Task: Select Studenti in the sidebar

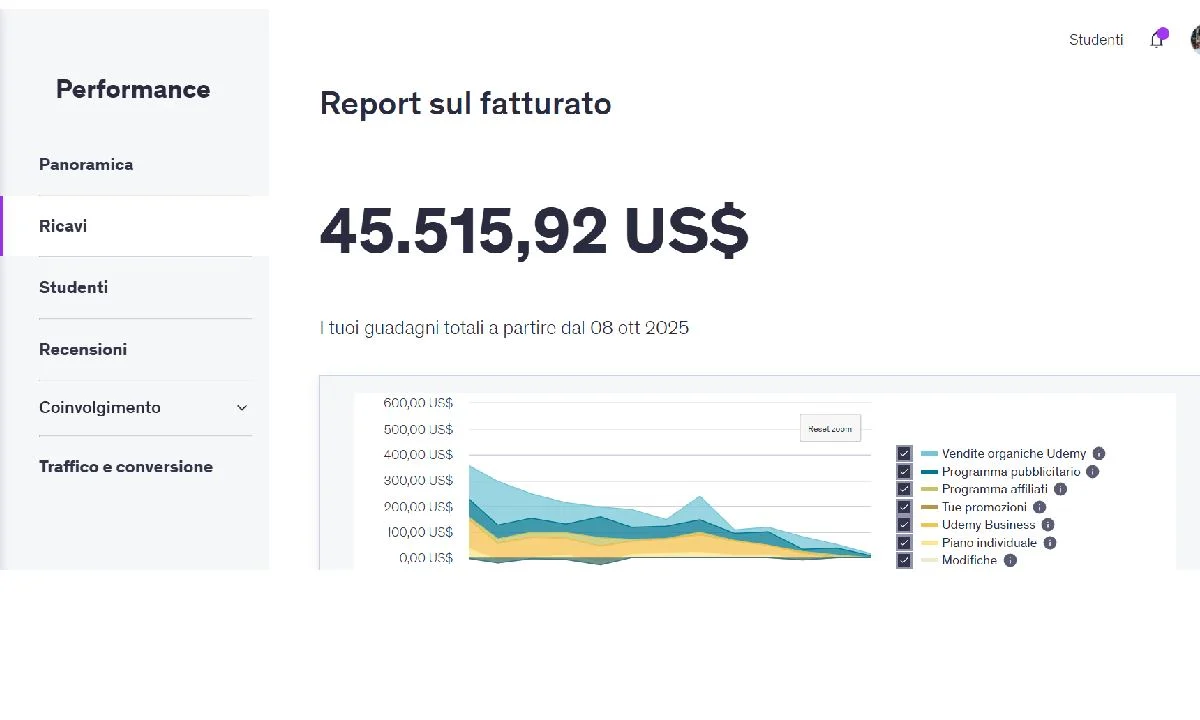Action: coord(73,287)
